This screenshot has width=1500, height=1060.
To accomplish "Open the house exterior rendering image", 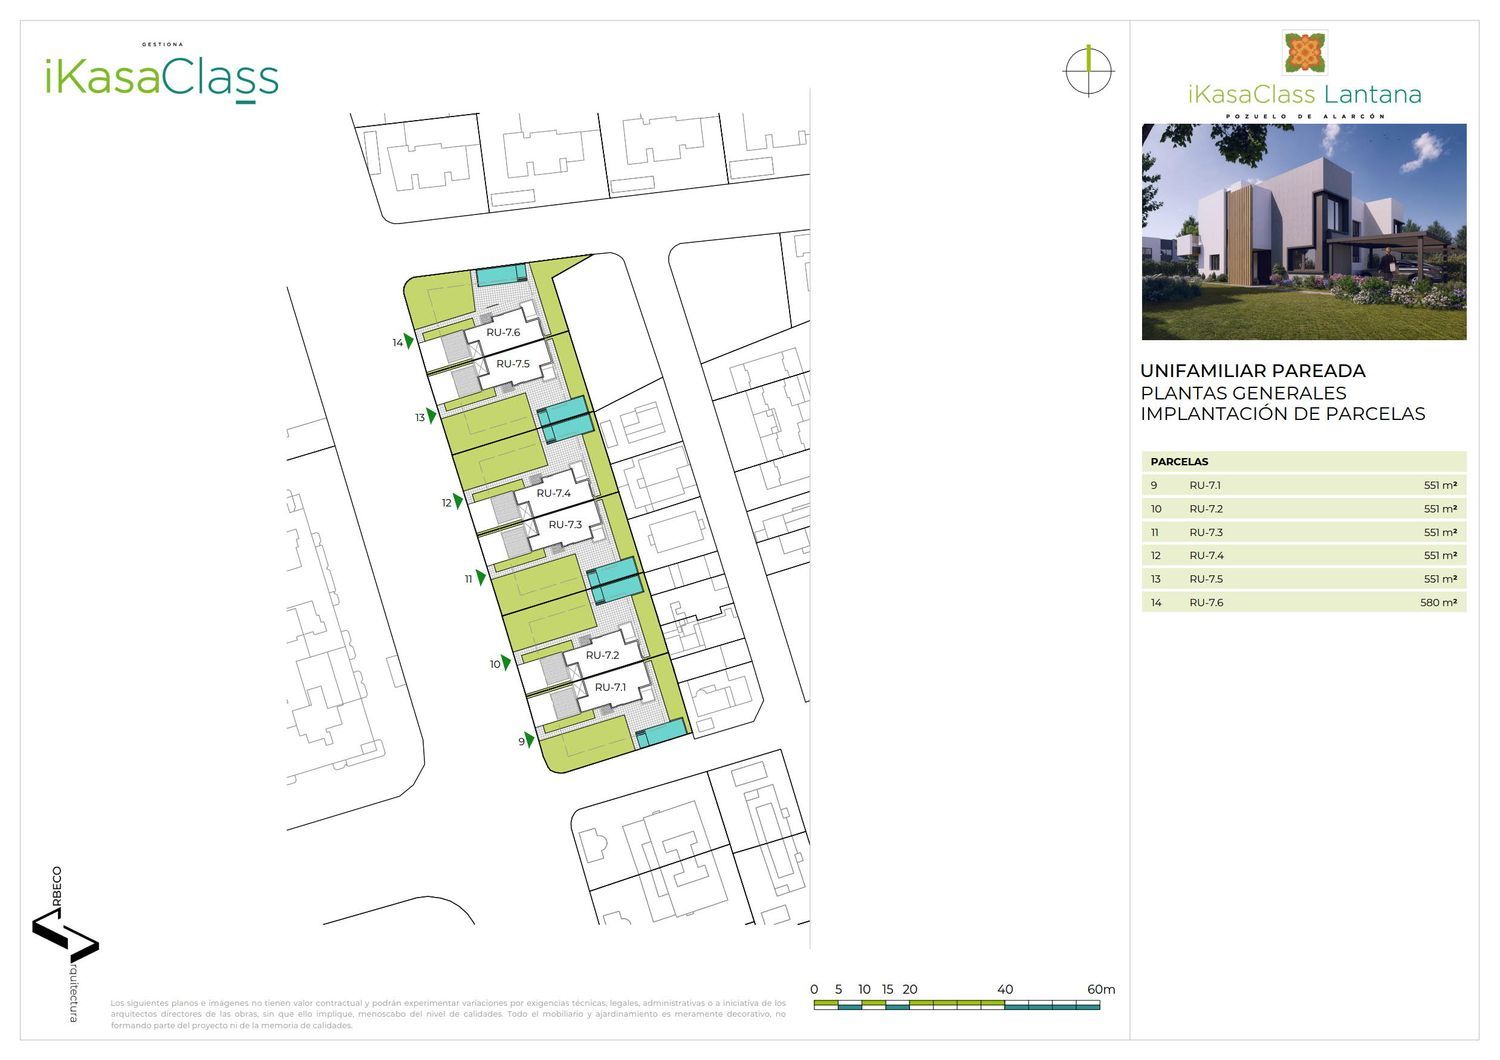I will pyautogui.click(x=1304, y=232).
